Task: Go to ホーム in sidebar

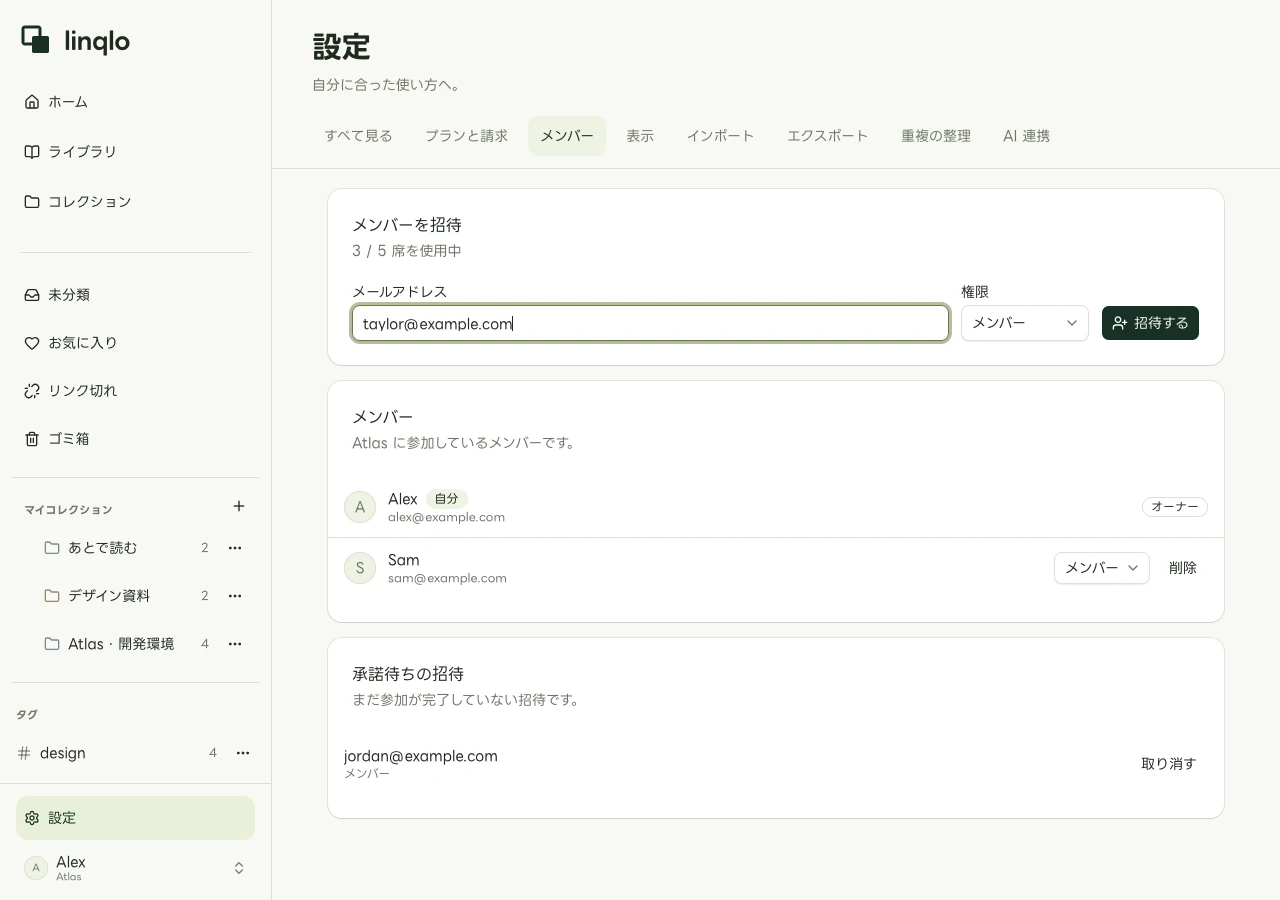Action: (135, 102)
